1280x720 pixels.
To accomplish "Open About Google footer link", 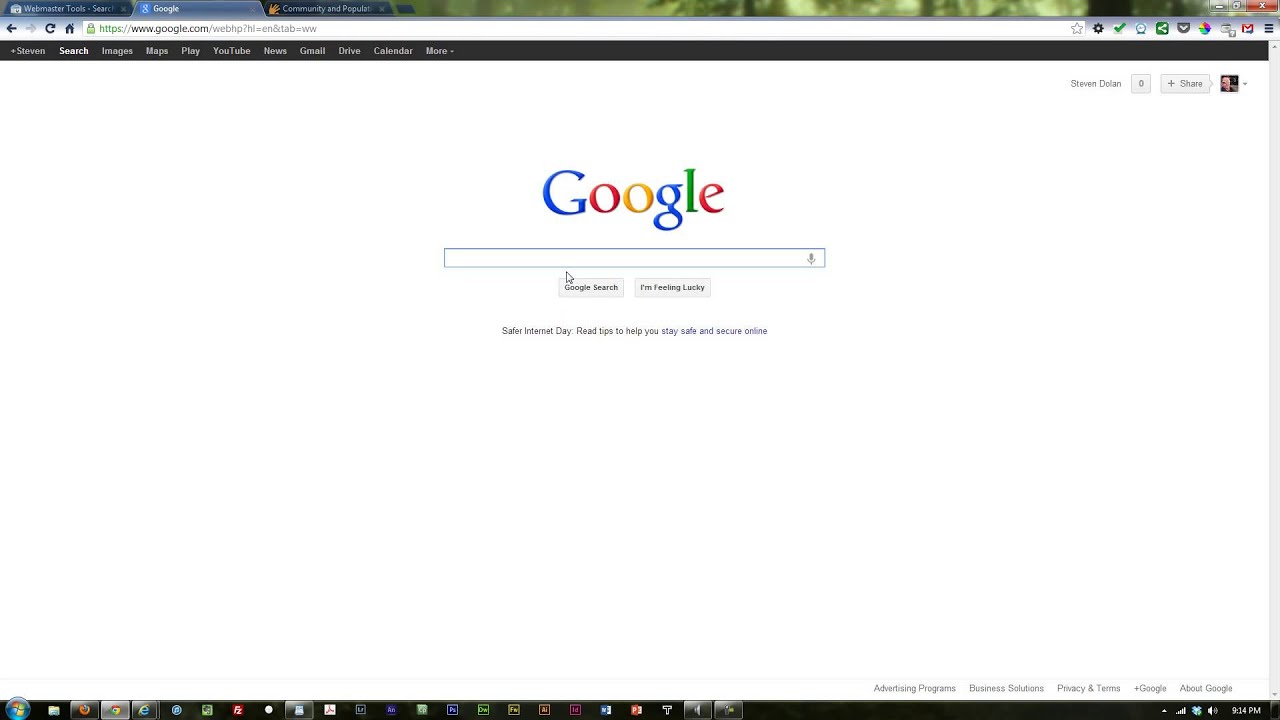I will 1206,688.
